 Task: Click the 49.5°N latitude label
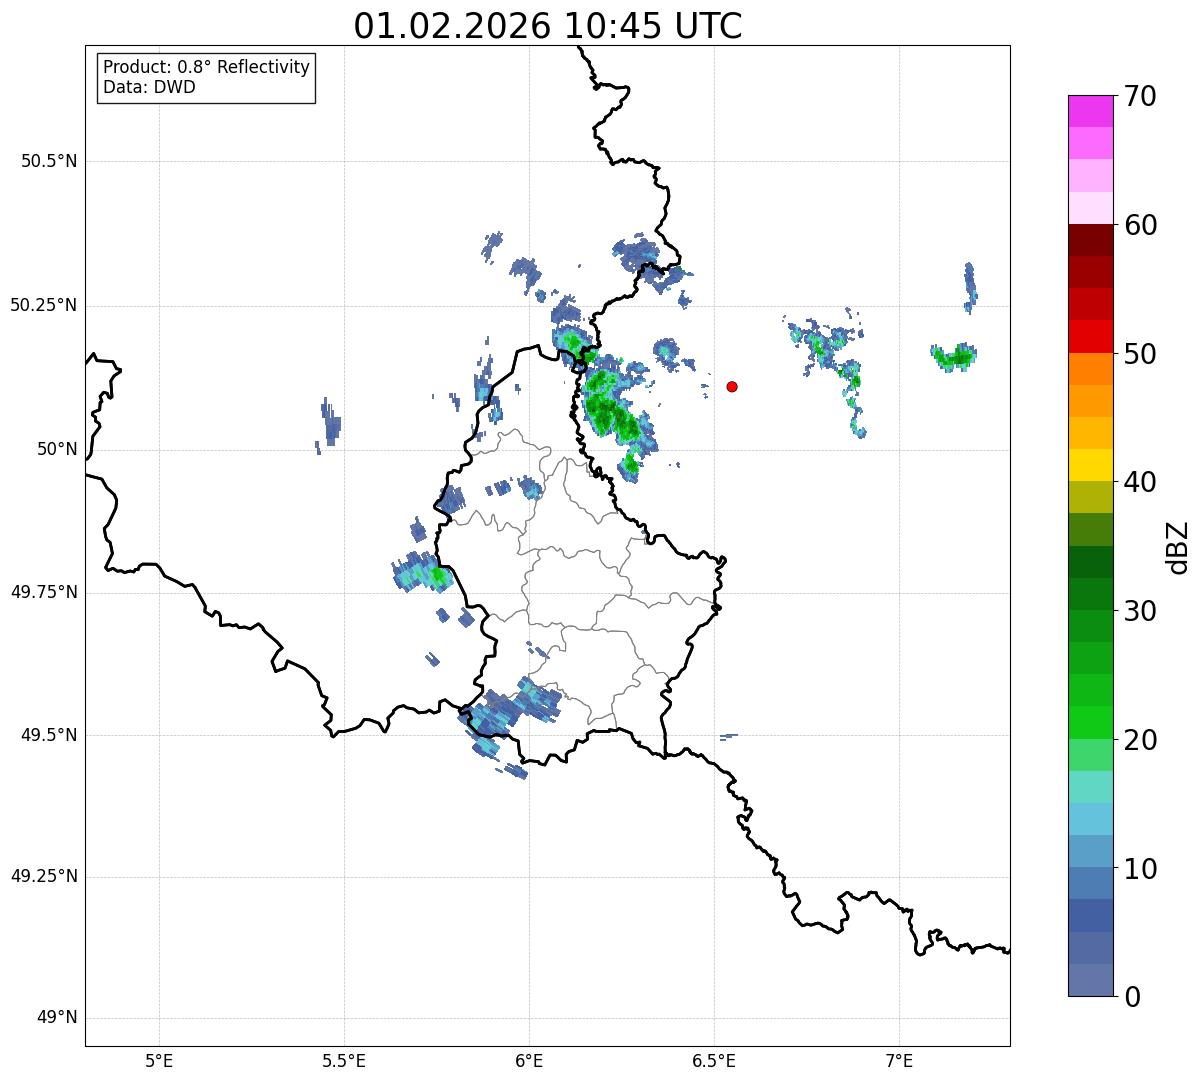(49, 735)
